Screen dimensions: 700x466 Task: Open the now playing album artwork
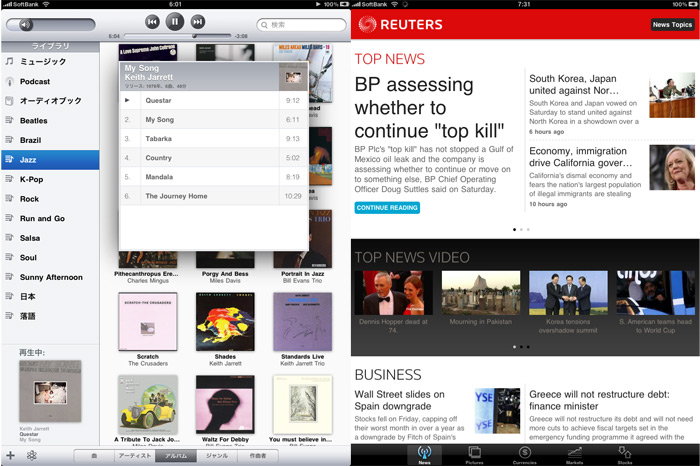point(50,391)
